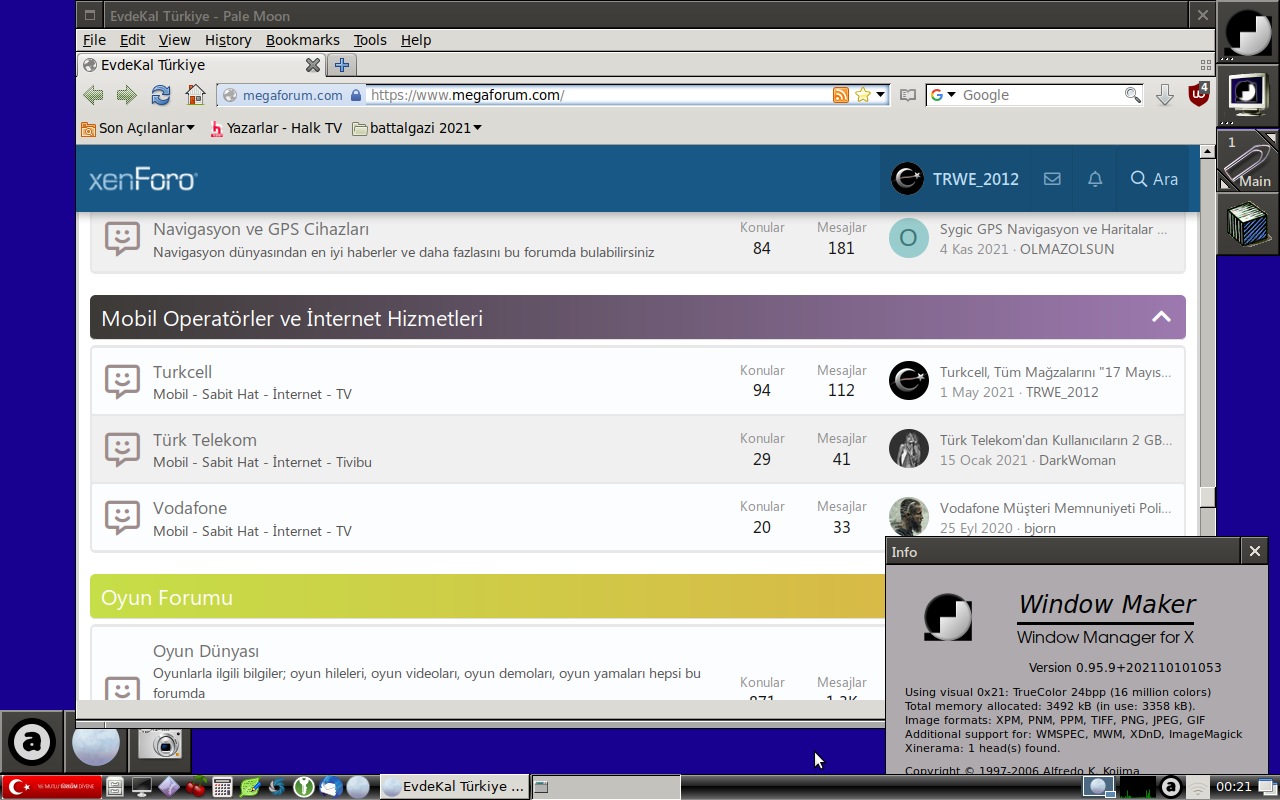The width and height of the screenshot is (1280, 800).
Task: Collapse Mobil Operatörler ve İnternet Hizmetleri category
Action: tap(1161, 317)
